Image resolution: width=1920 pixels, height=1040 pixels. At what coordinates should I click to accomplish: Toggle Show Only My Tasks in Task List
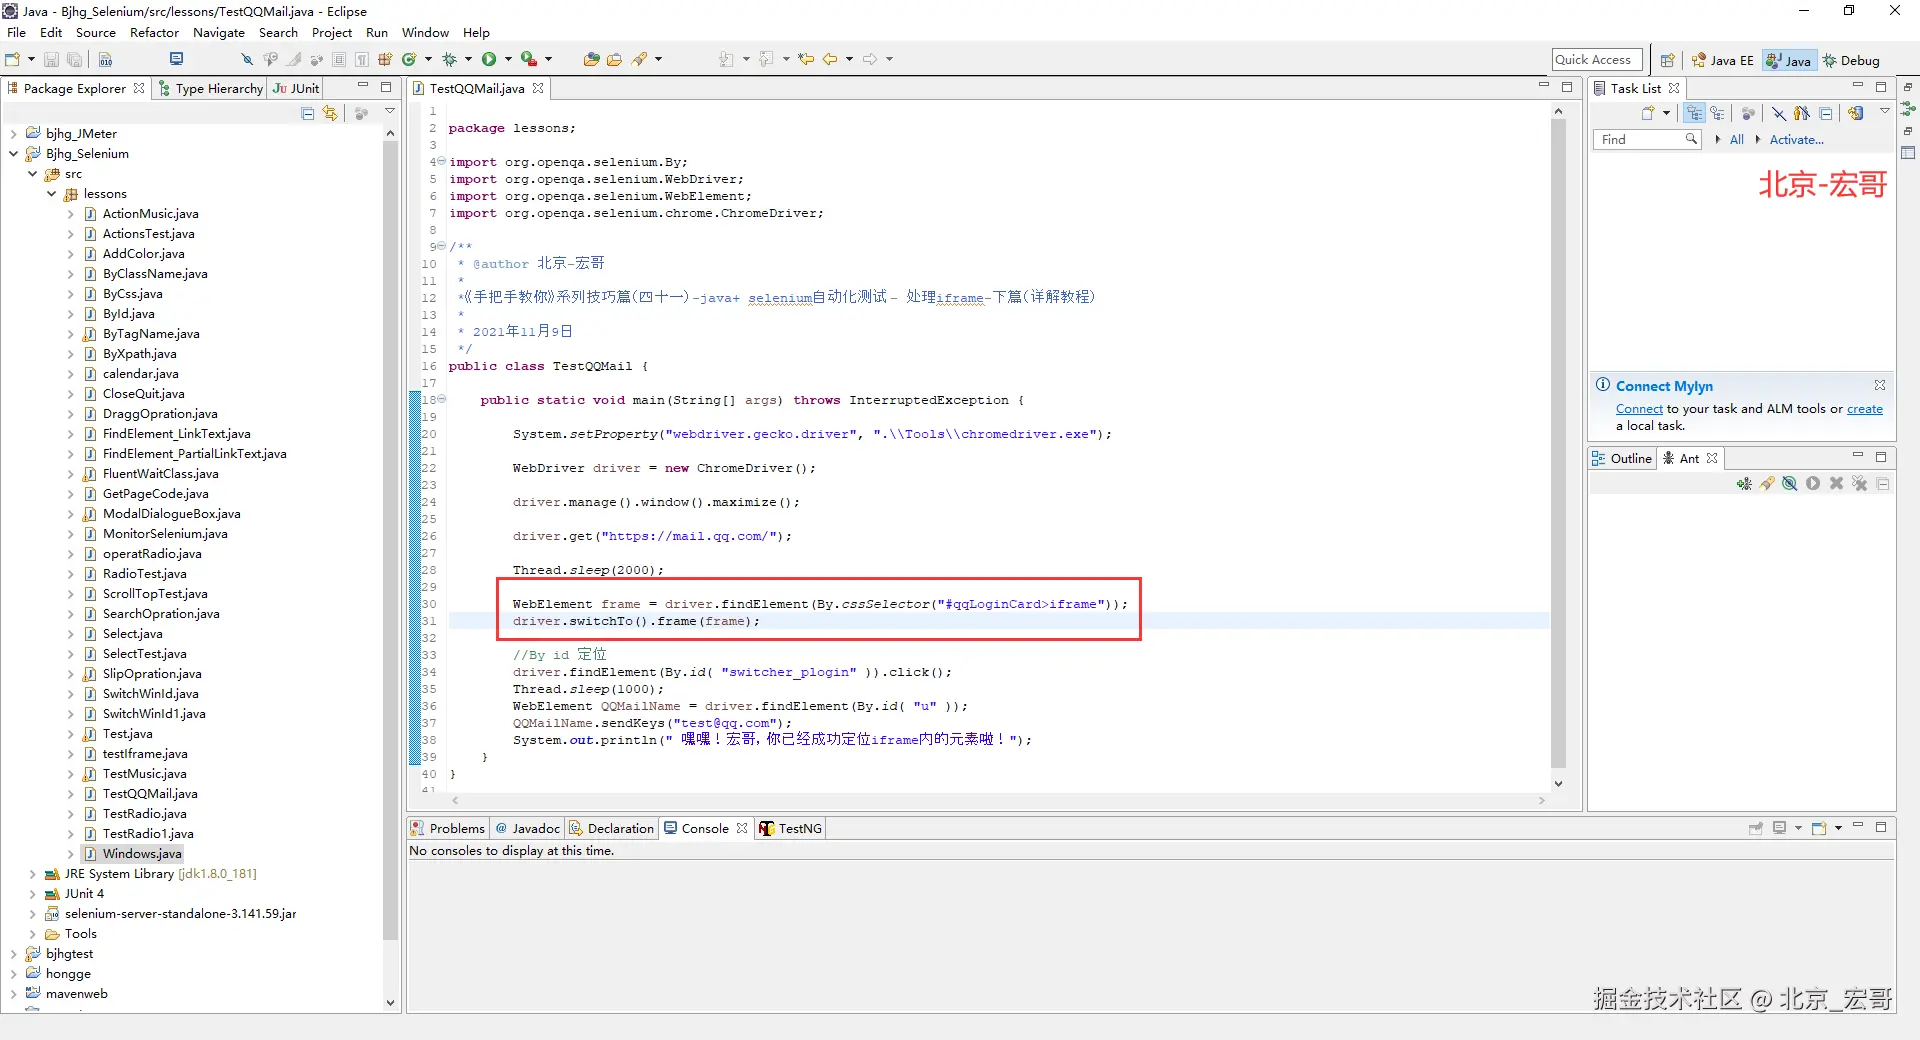pyautogui.click(x=1802, y=114)
